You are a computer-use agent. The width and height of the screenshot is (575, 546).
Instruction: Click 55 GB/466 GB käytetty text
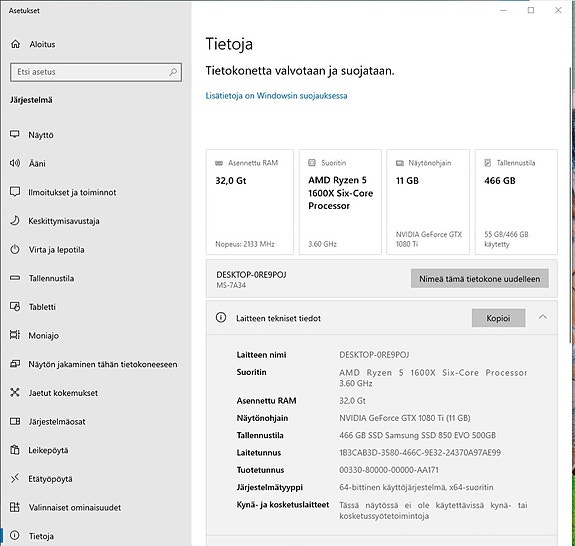pyautogui.click(x=506, y=239)
